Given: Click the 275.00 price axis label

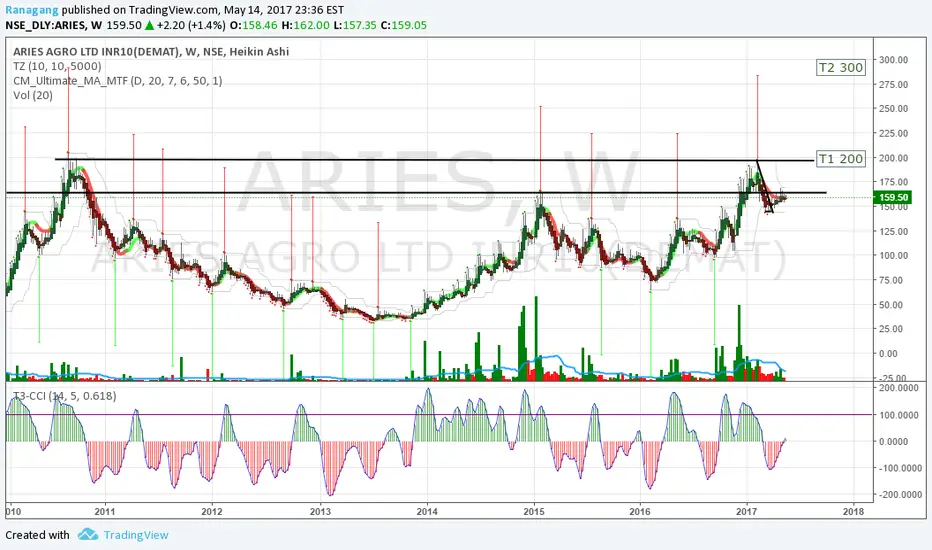Looking at the screenshot, I should point(893,85).
